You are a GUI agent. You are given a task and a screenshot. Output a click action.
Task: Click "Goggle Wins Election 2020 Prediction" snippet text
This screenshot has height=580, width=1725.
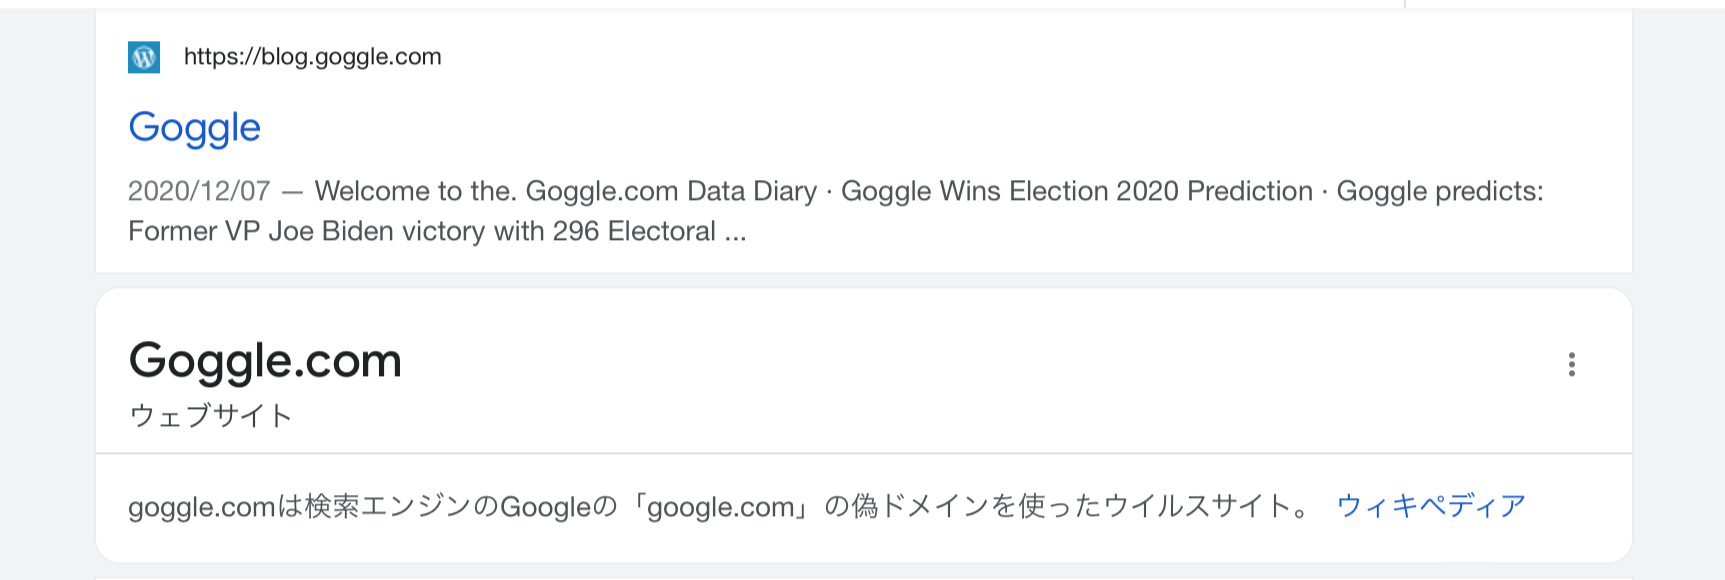(x=1076, y=191)
